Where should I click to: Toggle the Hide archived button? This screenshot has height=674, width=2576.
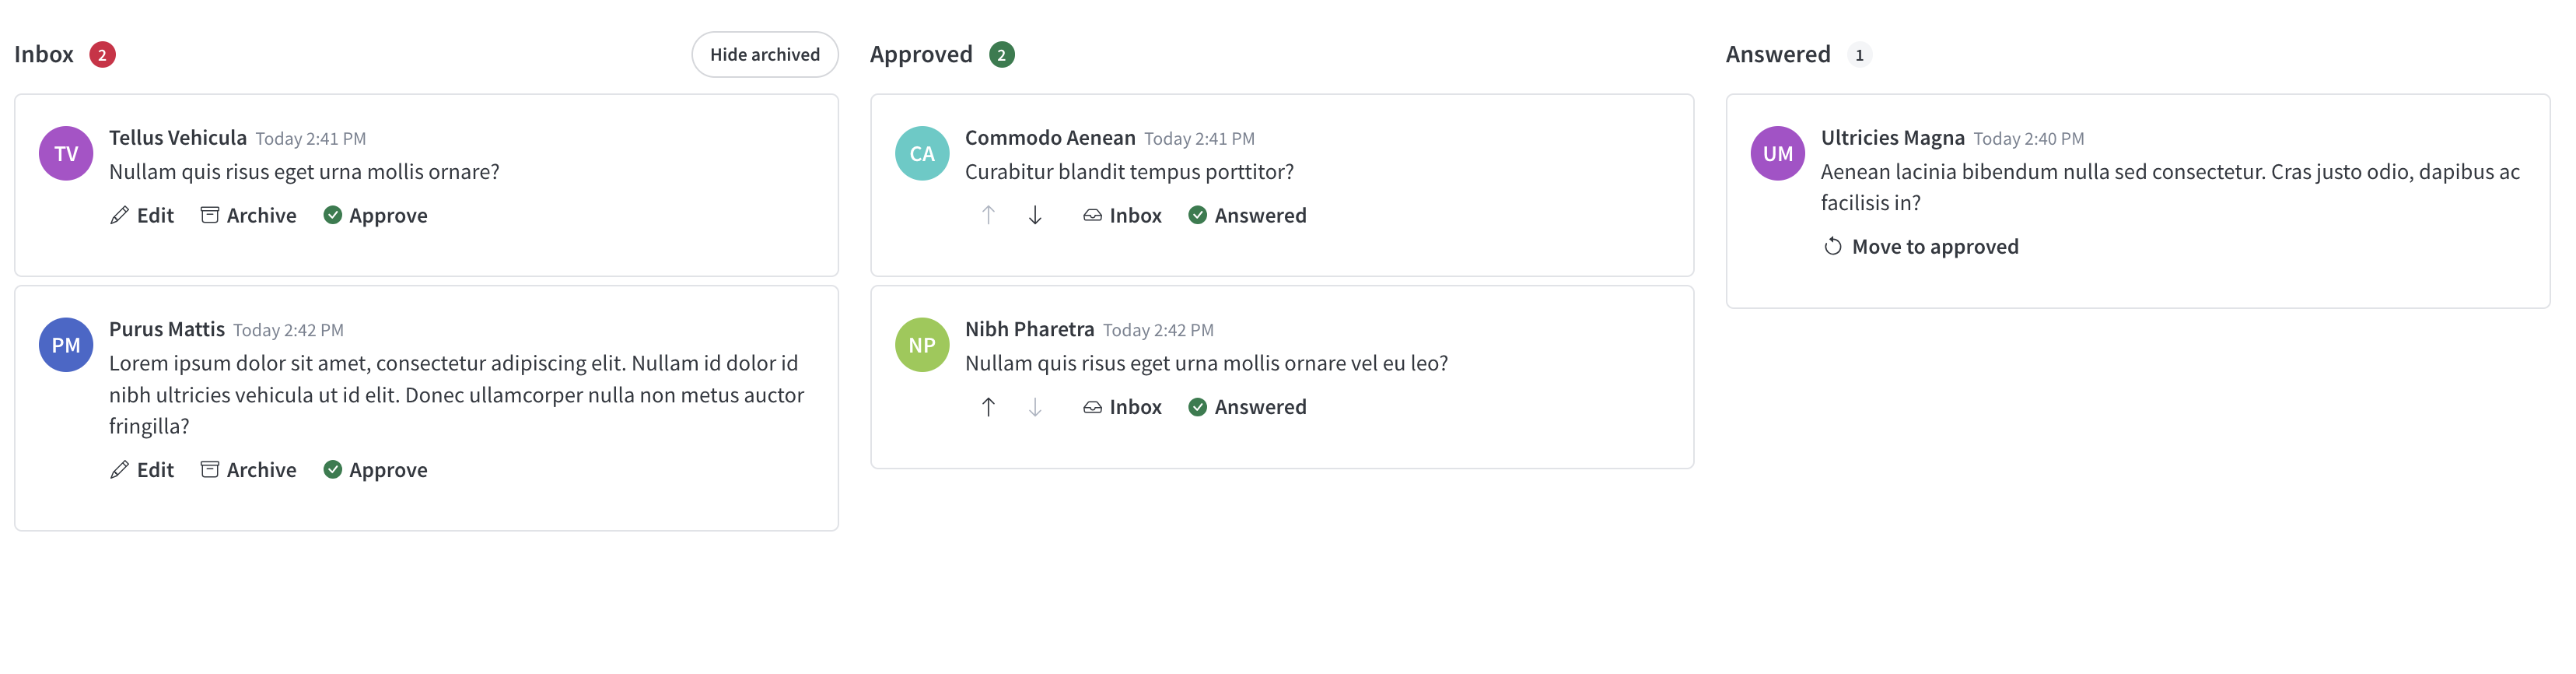pos(765,54)
